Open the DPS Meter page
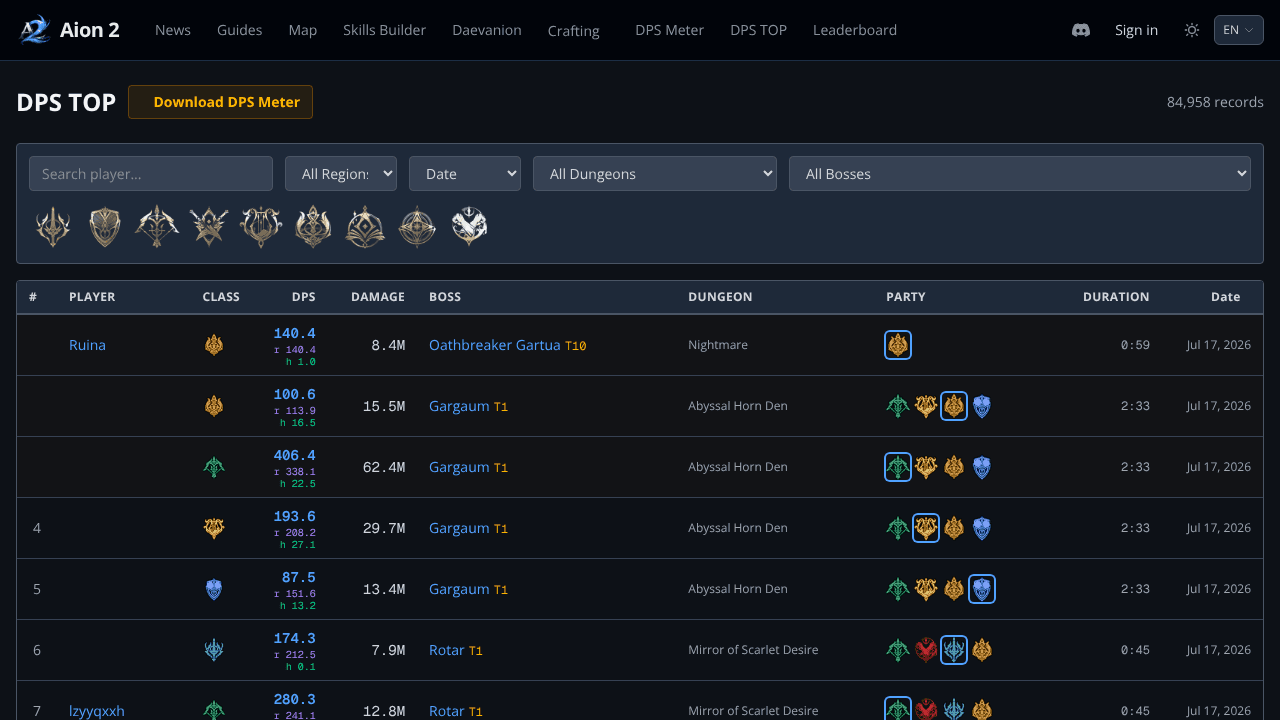 (670, 30)
